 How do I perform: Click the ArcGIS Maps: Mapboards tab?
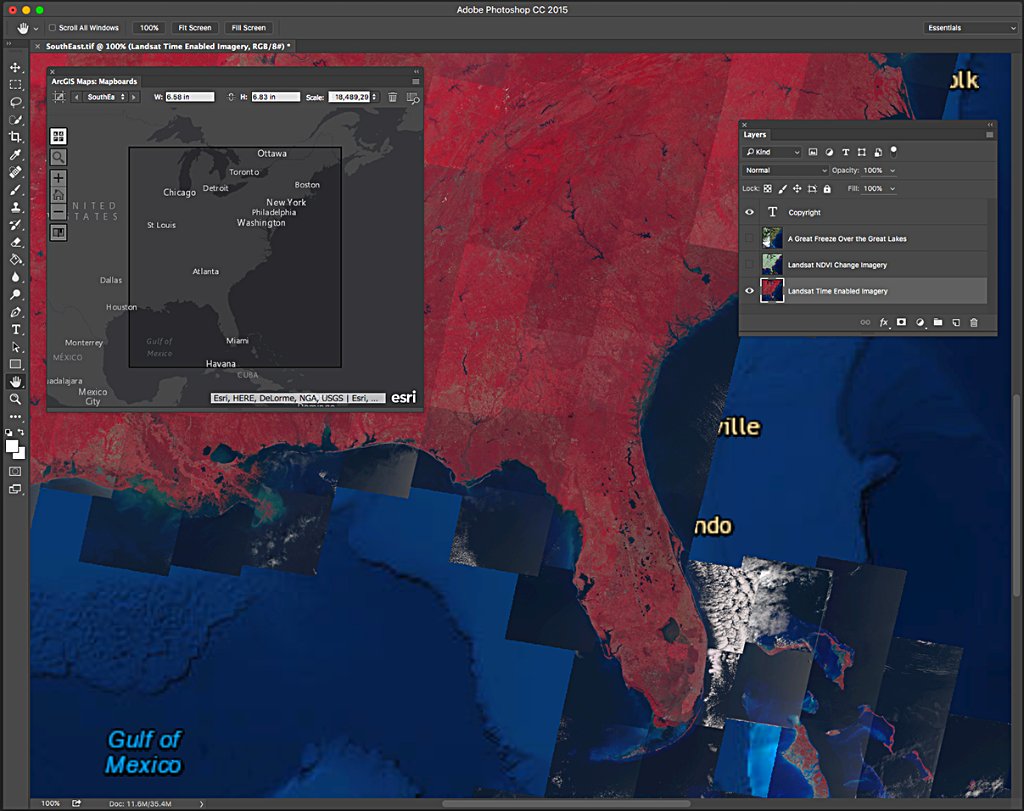[x=94, y=82]
